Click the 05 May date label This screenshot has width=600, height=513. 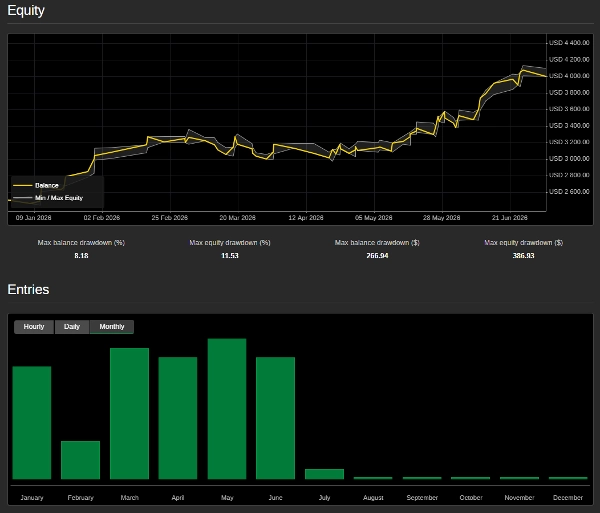click(373, 218)
